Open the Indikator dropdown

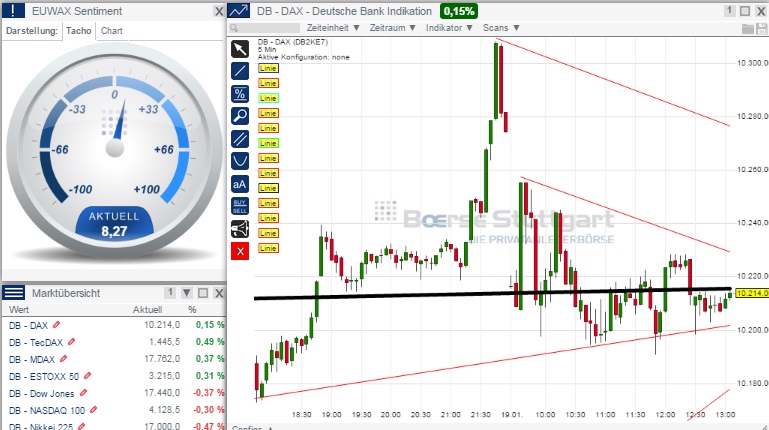(449, 28)
